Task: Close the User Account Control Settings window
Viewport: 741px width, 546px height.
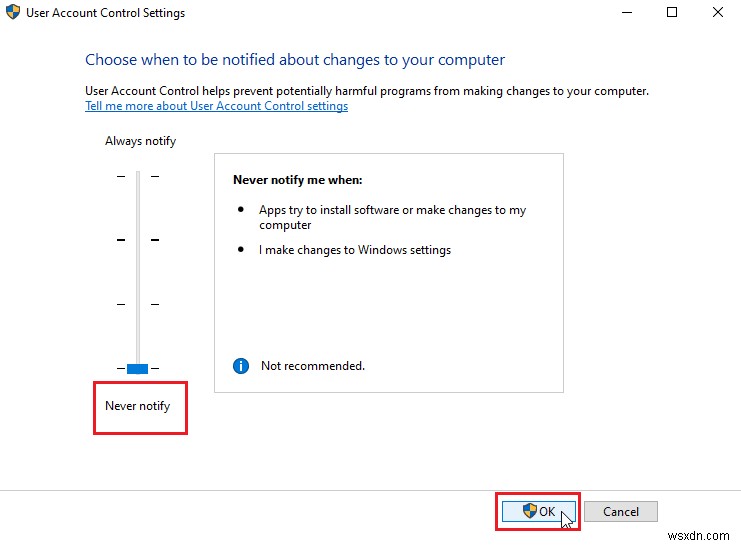Action: (718, 13)
